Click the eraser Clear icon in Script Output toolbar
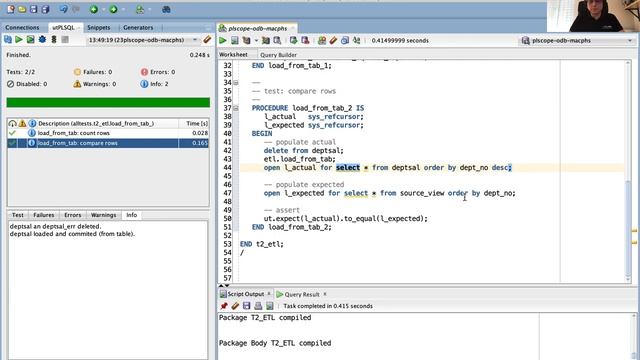The width and height of the screenshot is (640, 360). click(x=235, y=306)
